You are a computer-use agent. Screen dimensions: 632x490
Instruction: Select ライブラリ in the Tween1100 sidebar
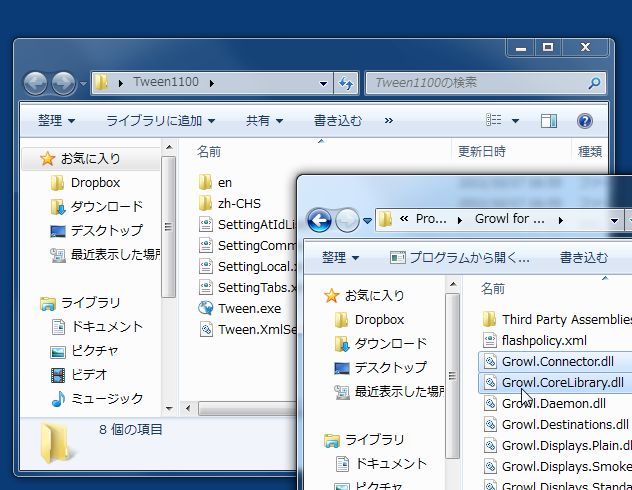pyautogui.click(x=80, y=303)
